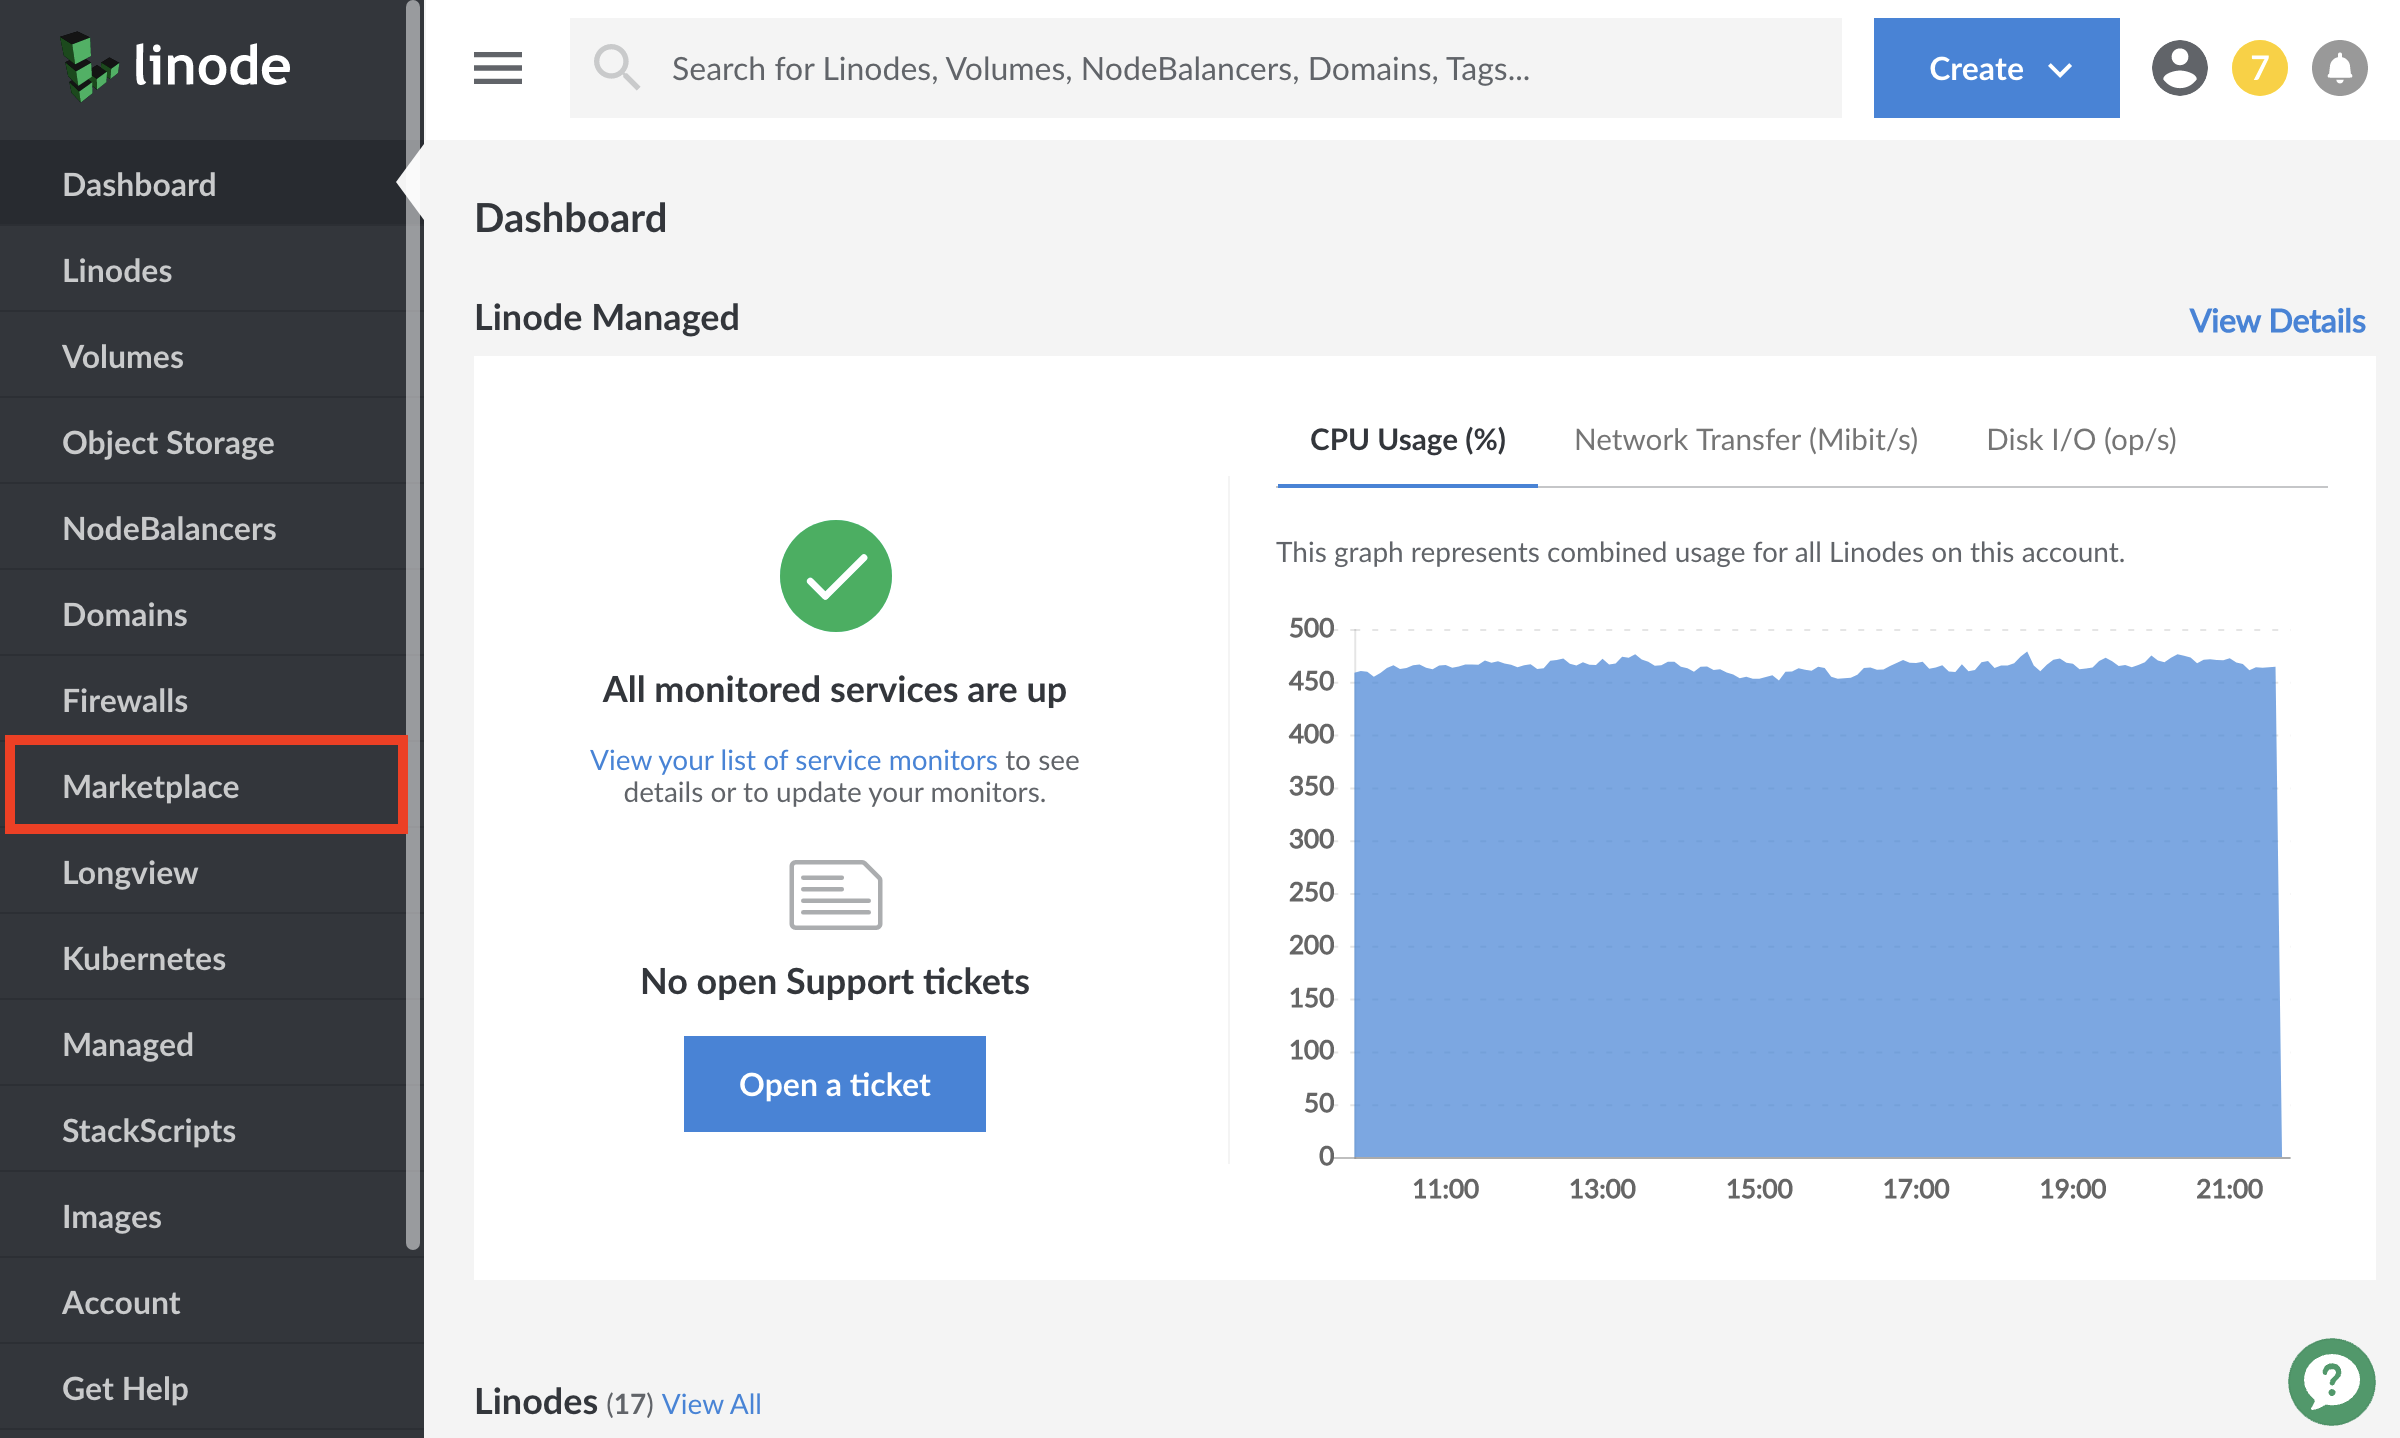Viewport: 2400px width, 1438px height.
Task: Click the Linode logo
Action: [x=175, y=66]
